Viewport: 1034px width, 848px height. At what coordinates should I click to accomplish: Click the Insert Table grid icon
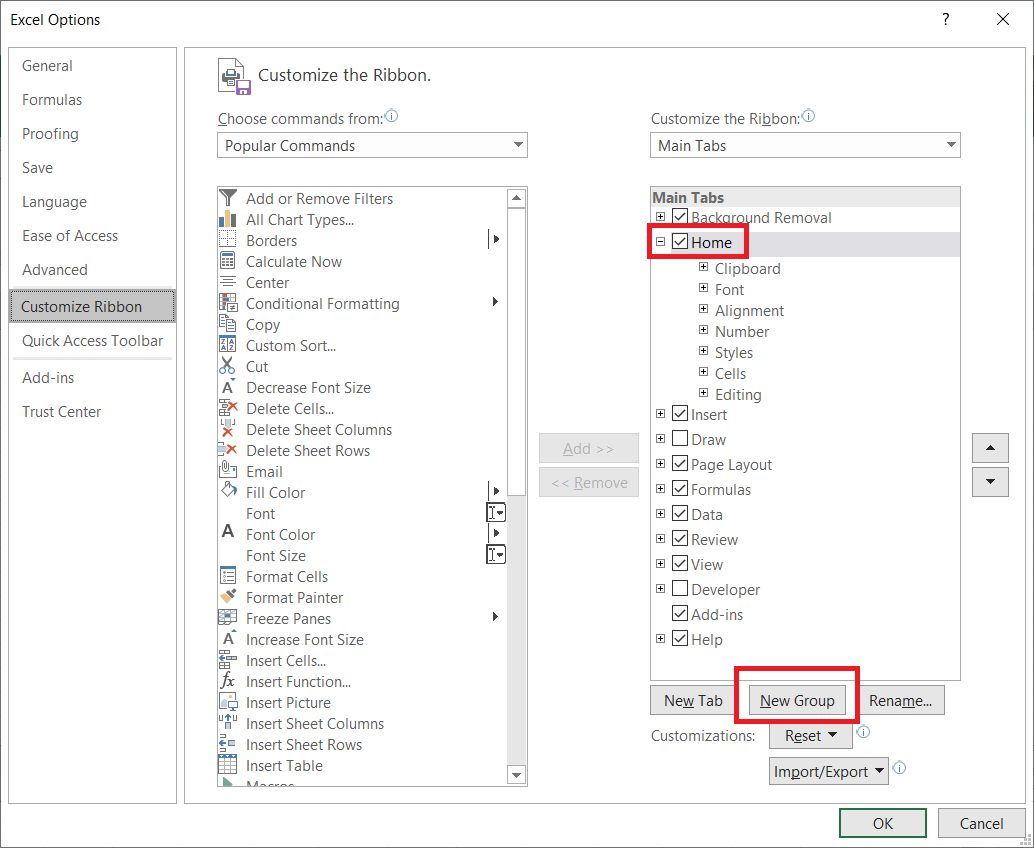pyautogui.click(x=228, y=765)
